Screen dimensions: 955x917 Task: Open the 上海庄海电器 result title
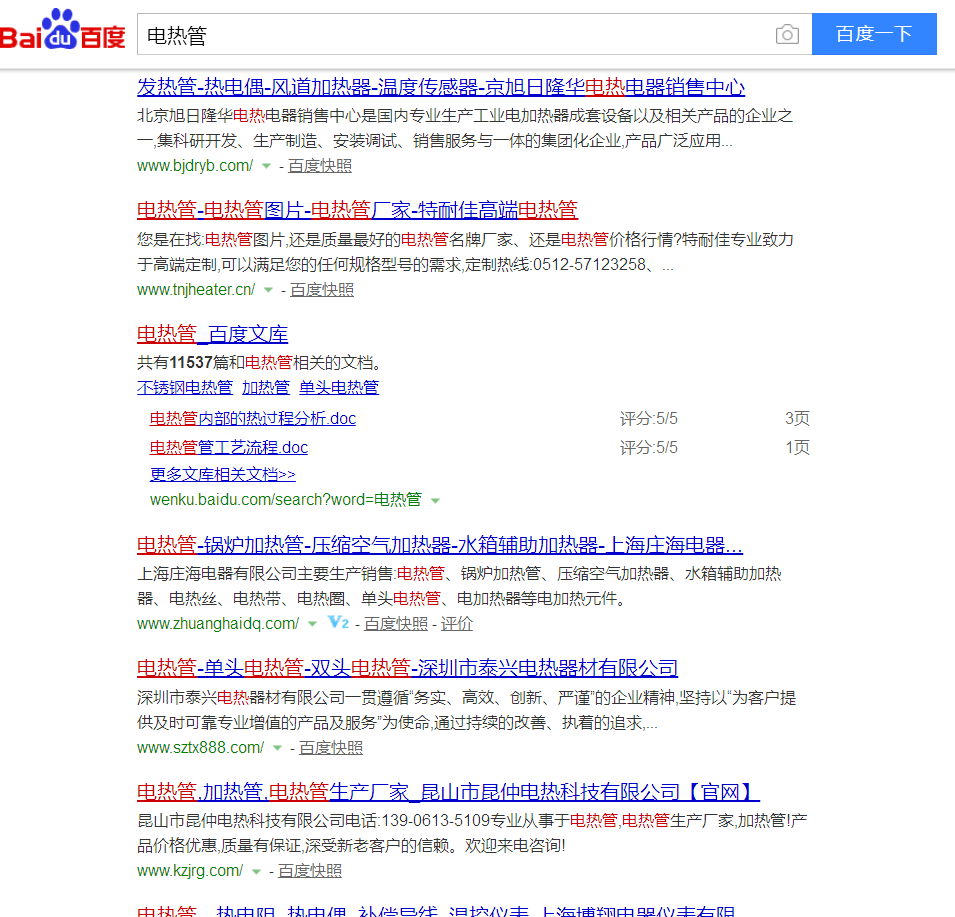tap(440, 544)
